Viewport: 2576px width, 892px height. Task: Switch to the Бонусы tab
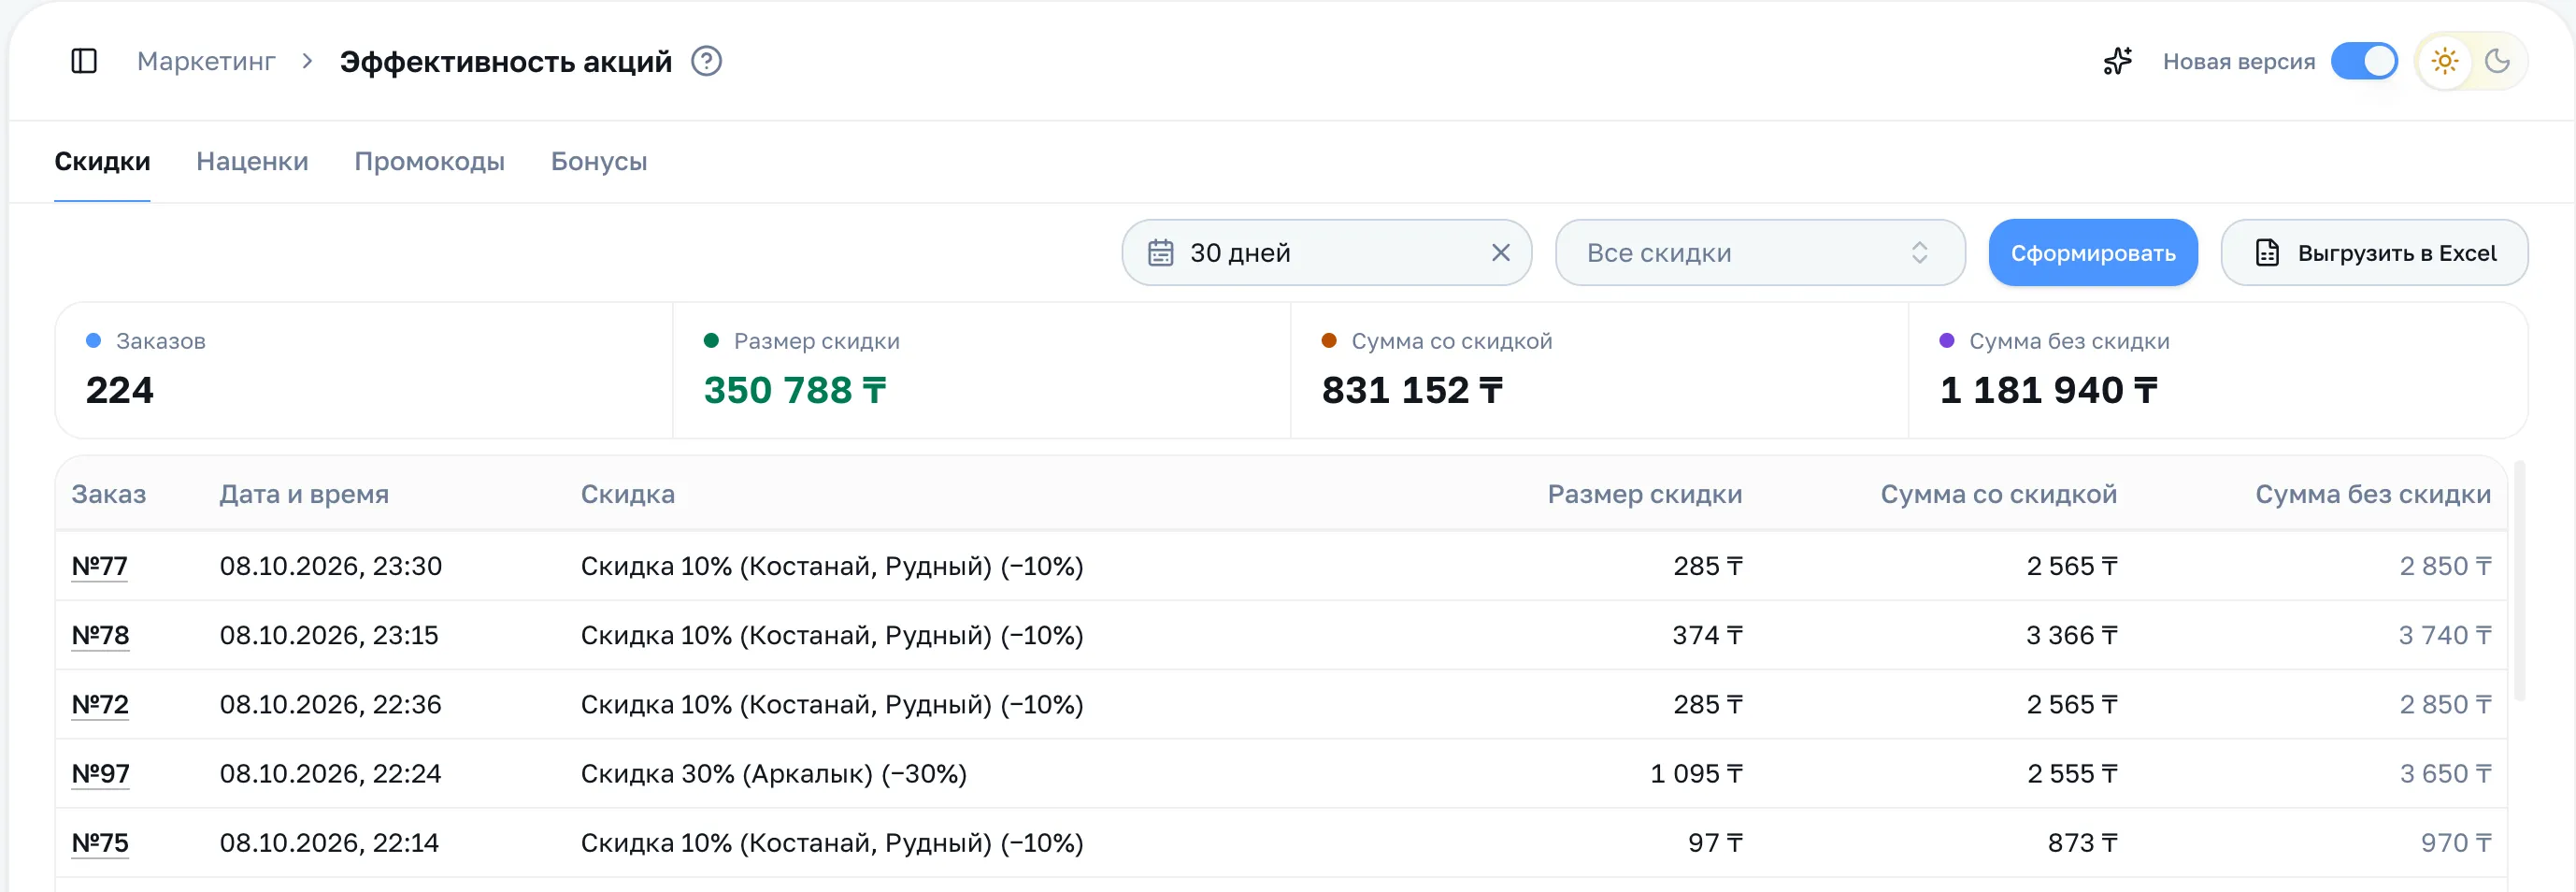(x=599, y=161)
